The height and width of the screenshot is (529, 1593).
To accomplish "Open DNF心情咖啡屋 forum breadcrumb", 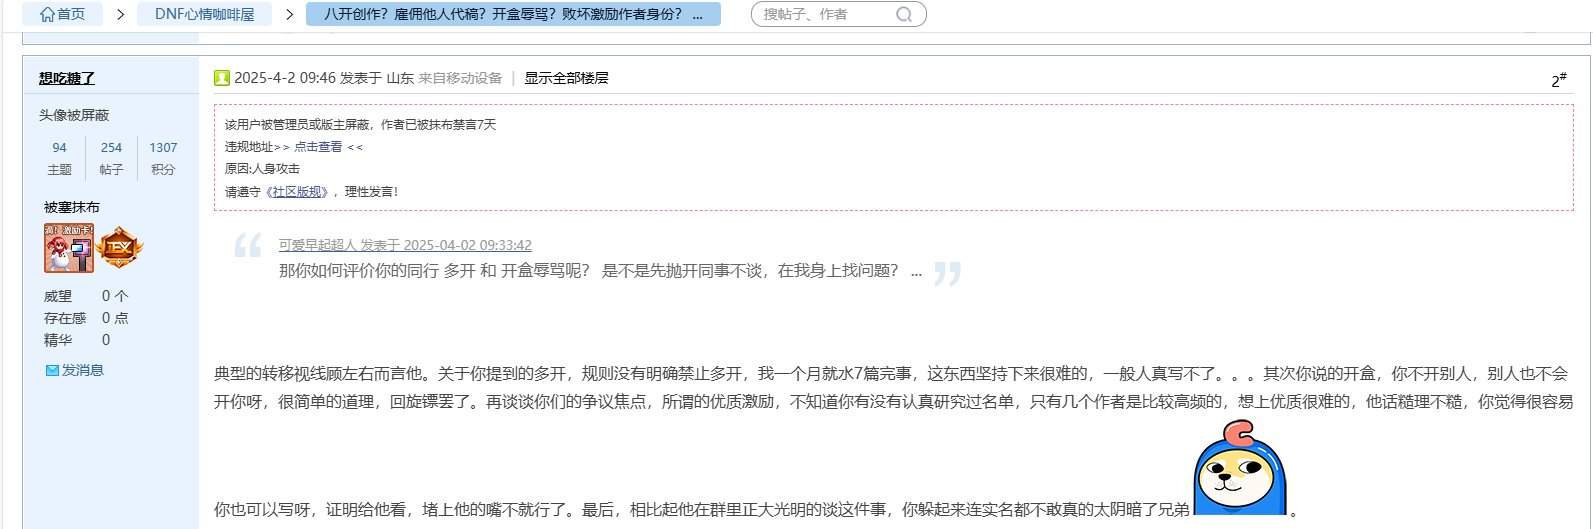I will [204, 14].
